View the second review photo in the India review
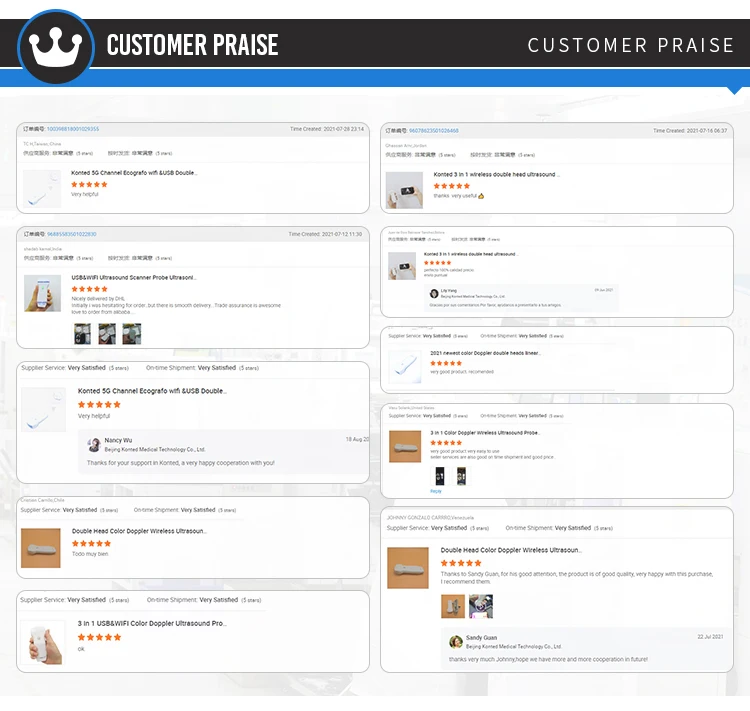 (107, 333)
